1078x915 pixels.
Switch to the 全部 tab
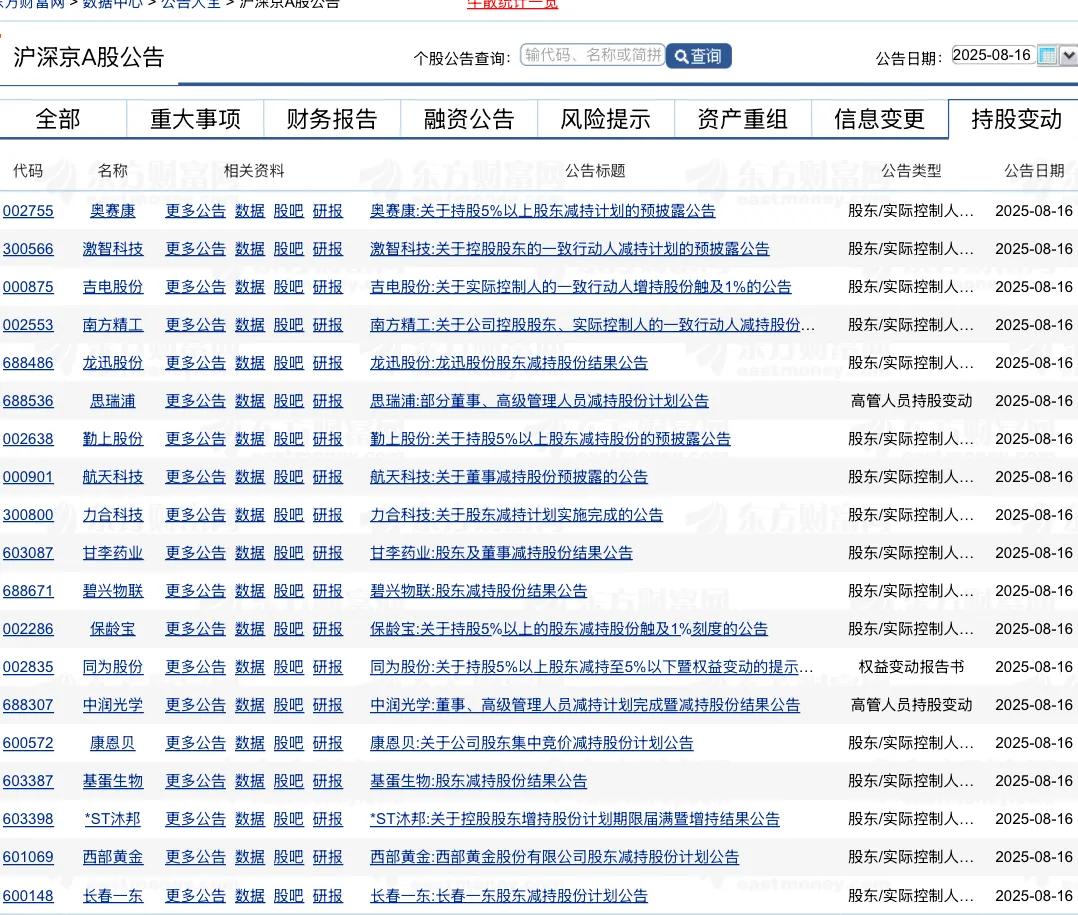click(x=58, y=119)
